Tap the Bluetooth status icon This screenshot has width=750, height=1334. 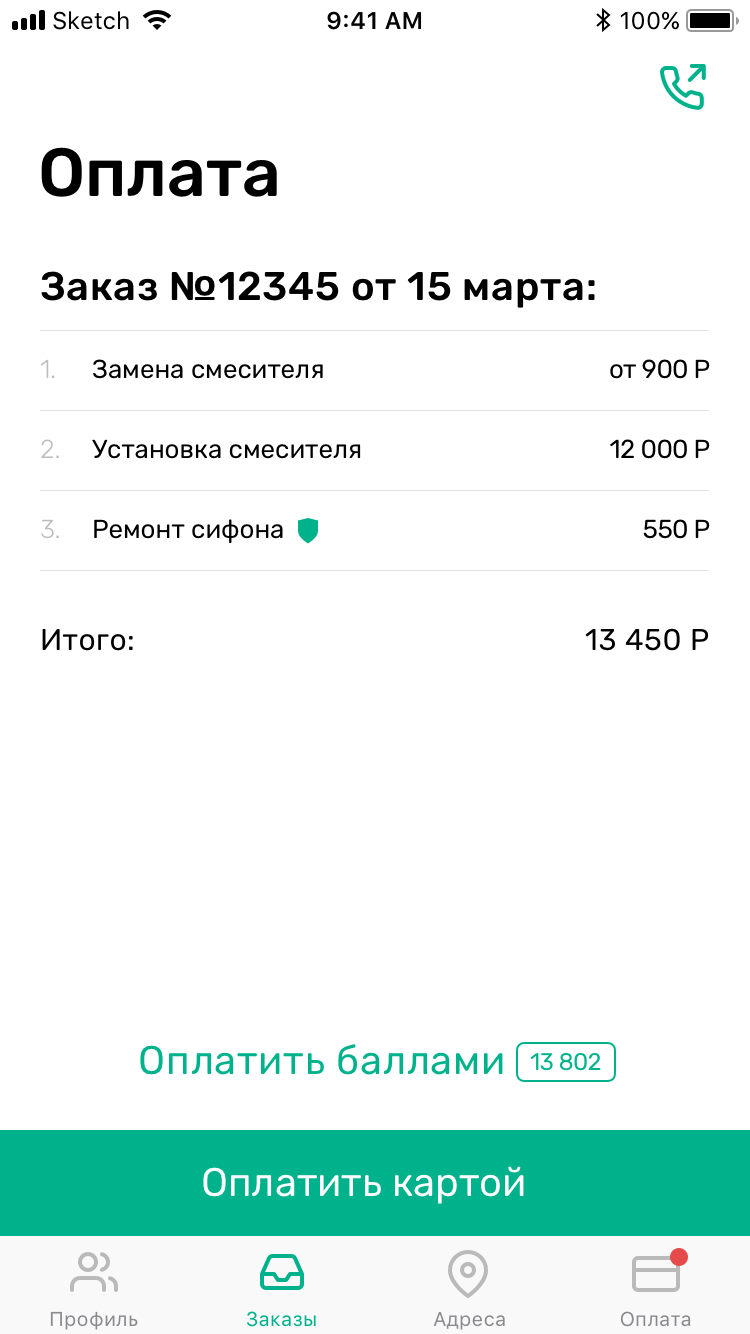602,20
